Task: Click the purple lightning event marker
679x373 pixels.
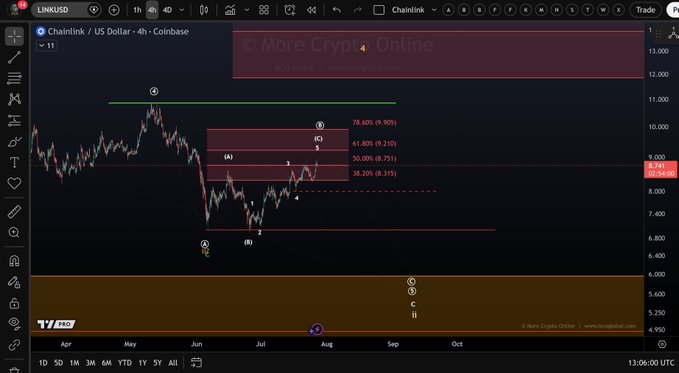Action: point(317,330)
